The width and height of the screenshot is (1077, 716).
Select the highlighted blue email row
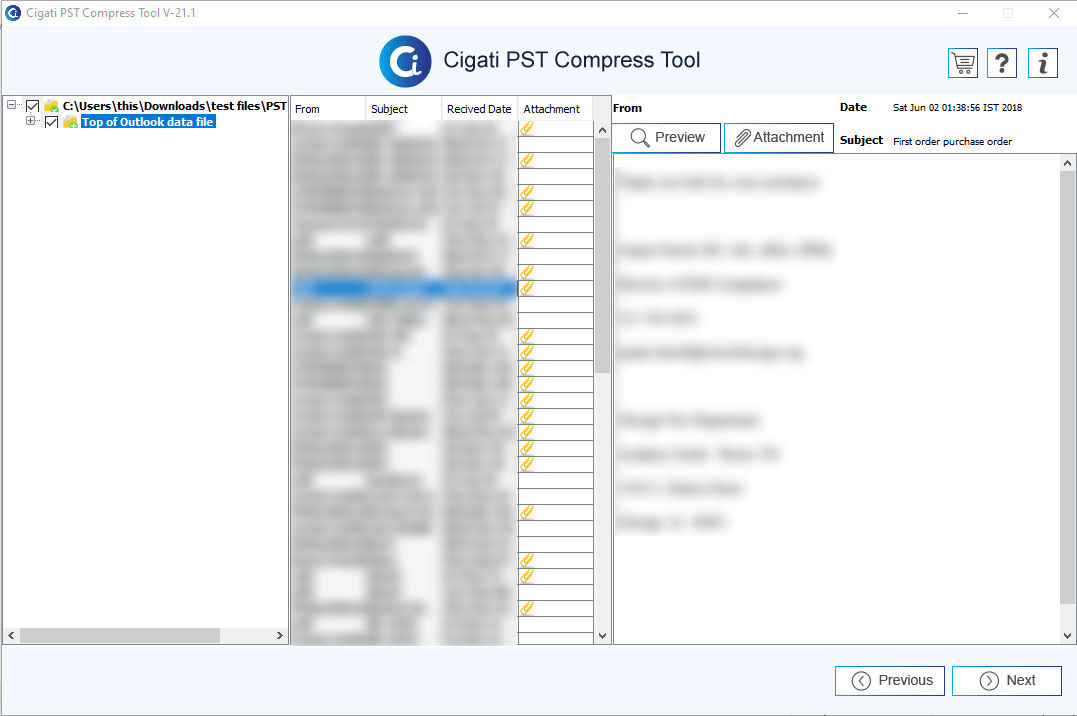coord(404,289)
